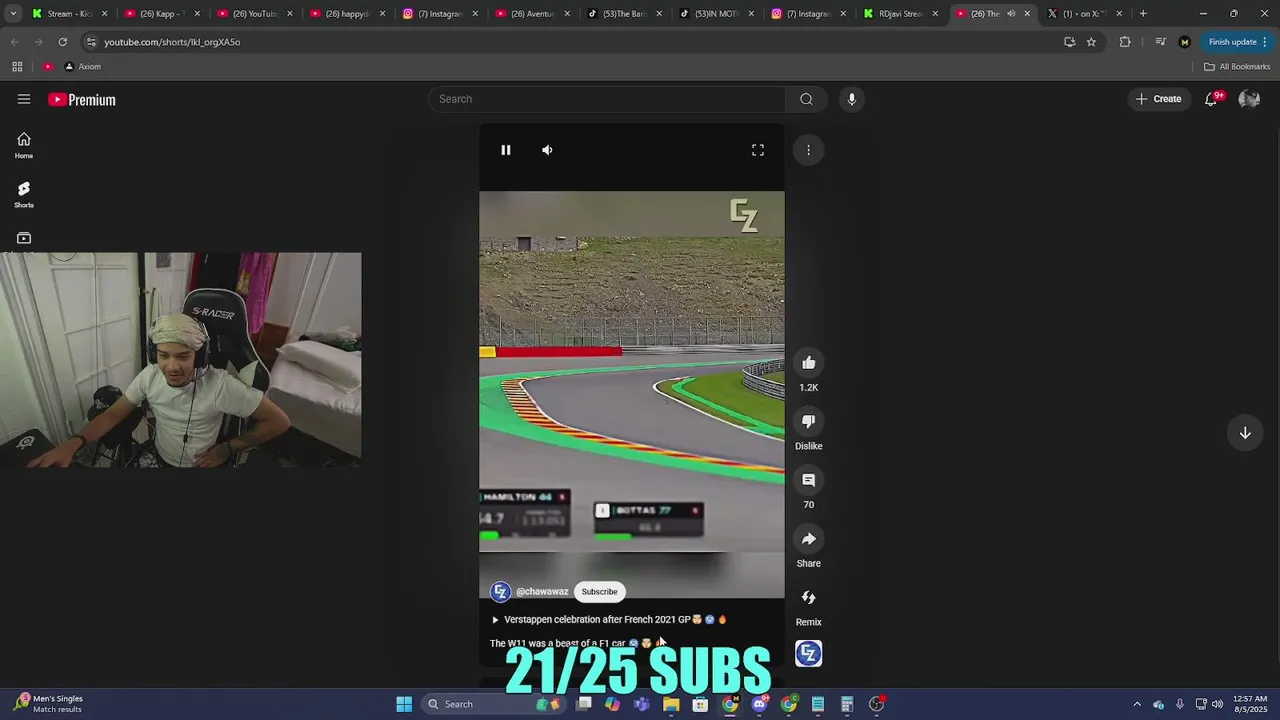The image size is (1280, 720).
Task: Subscribe to @chawawaz
Action: point(600,591)
